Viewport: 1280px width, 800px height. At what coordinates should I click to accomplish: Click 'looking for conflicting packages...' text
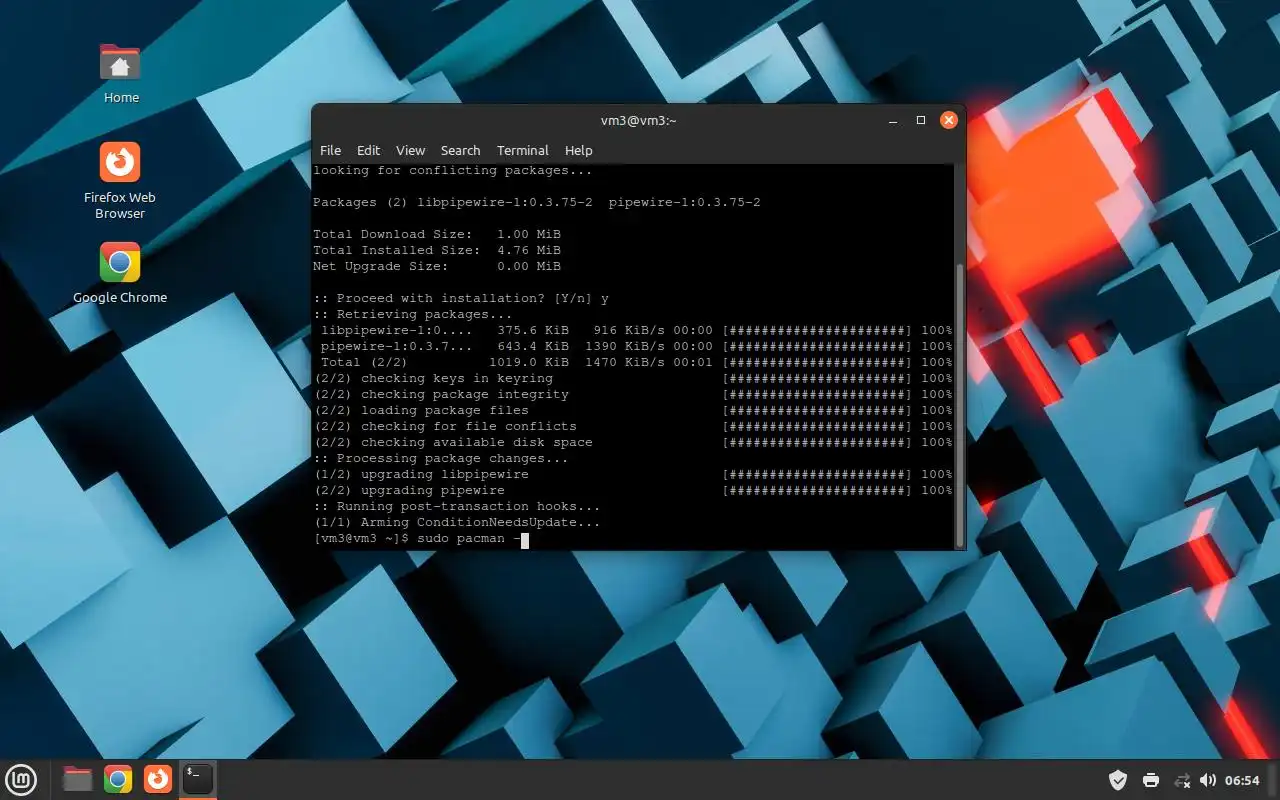(453, 171)
